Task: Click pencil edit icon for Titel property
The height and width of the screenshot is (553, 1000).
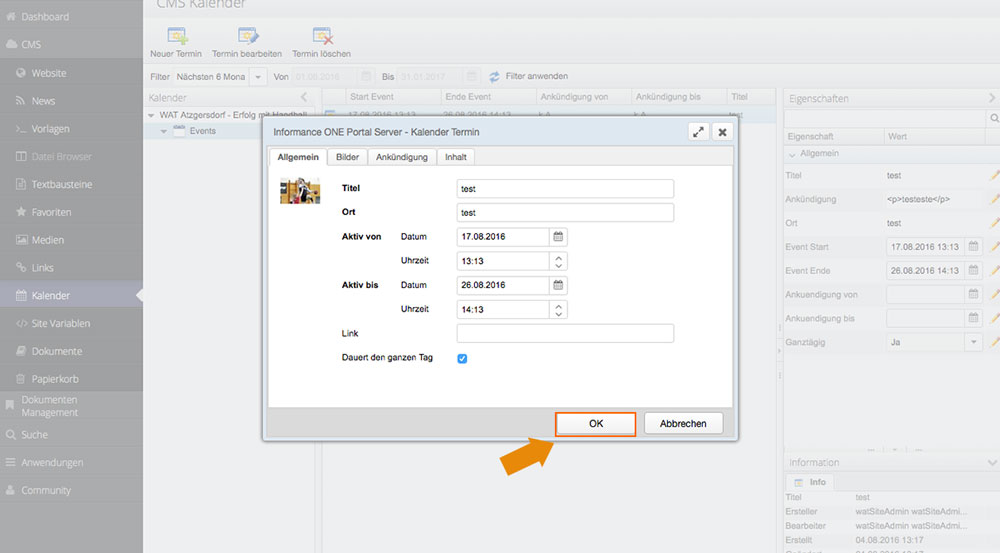Action: point(994,175)
